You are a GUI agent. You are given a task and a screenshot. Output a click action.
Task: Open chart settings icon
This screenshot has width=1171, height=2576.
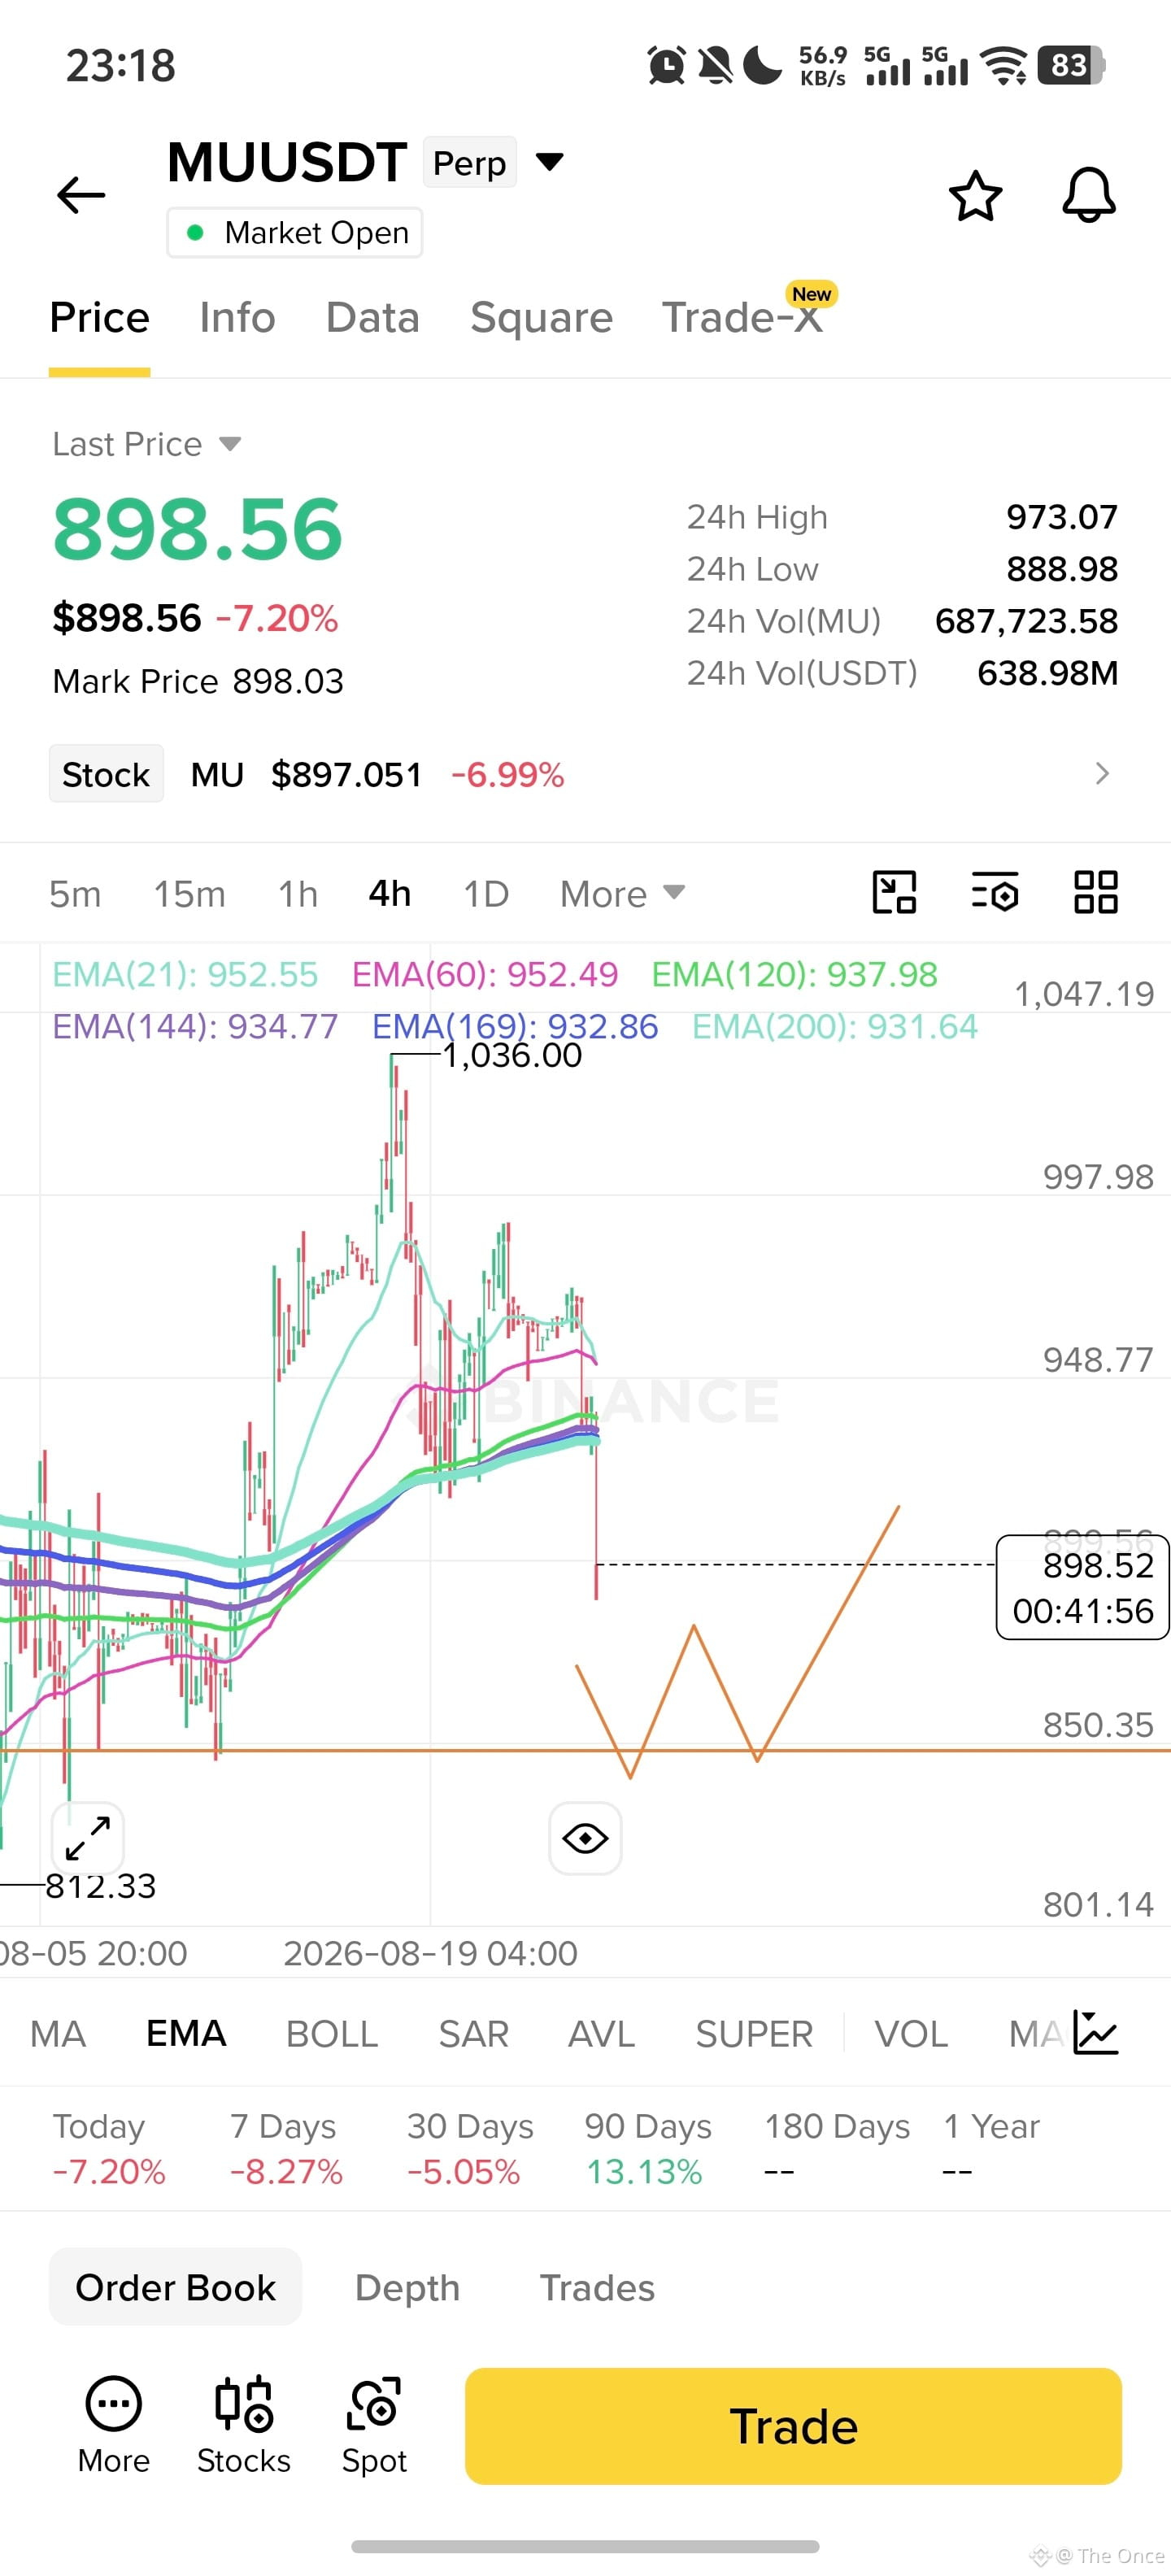[x=995, y=892]
